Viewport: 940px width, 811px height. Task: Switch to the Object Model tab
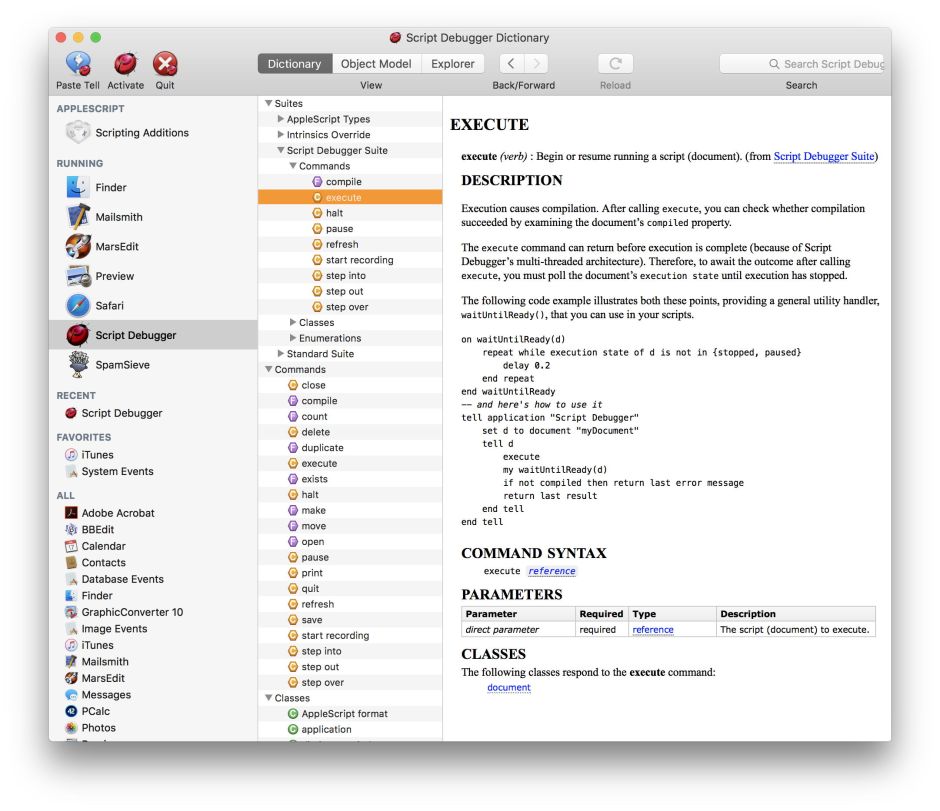[x=375, y=63]
